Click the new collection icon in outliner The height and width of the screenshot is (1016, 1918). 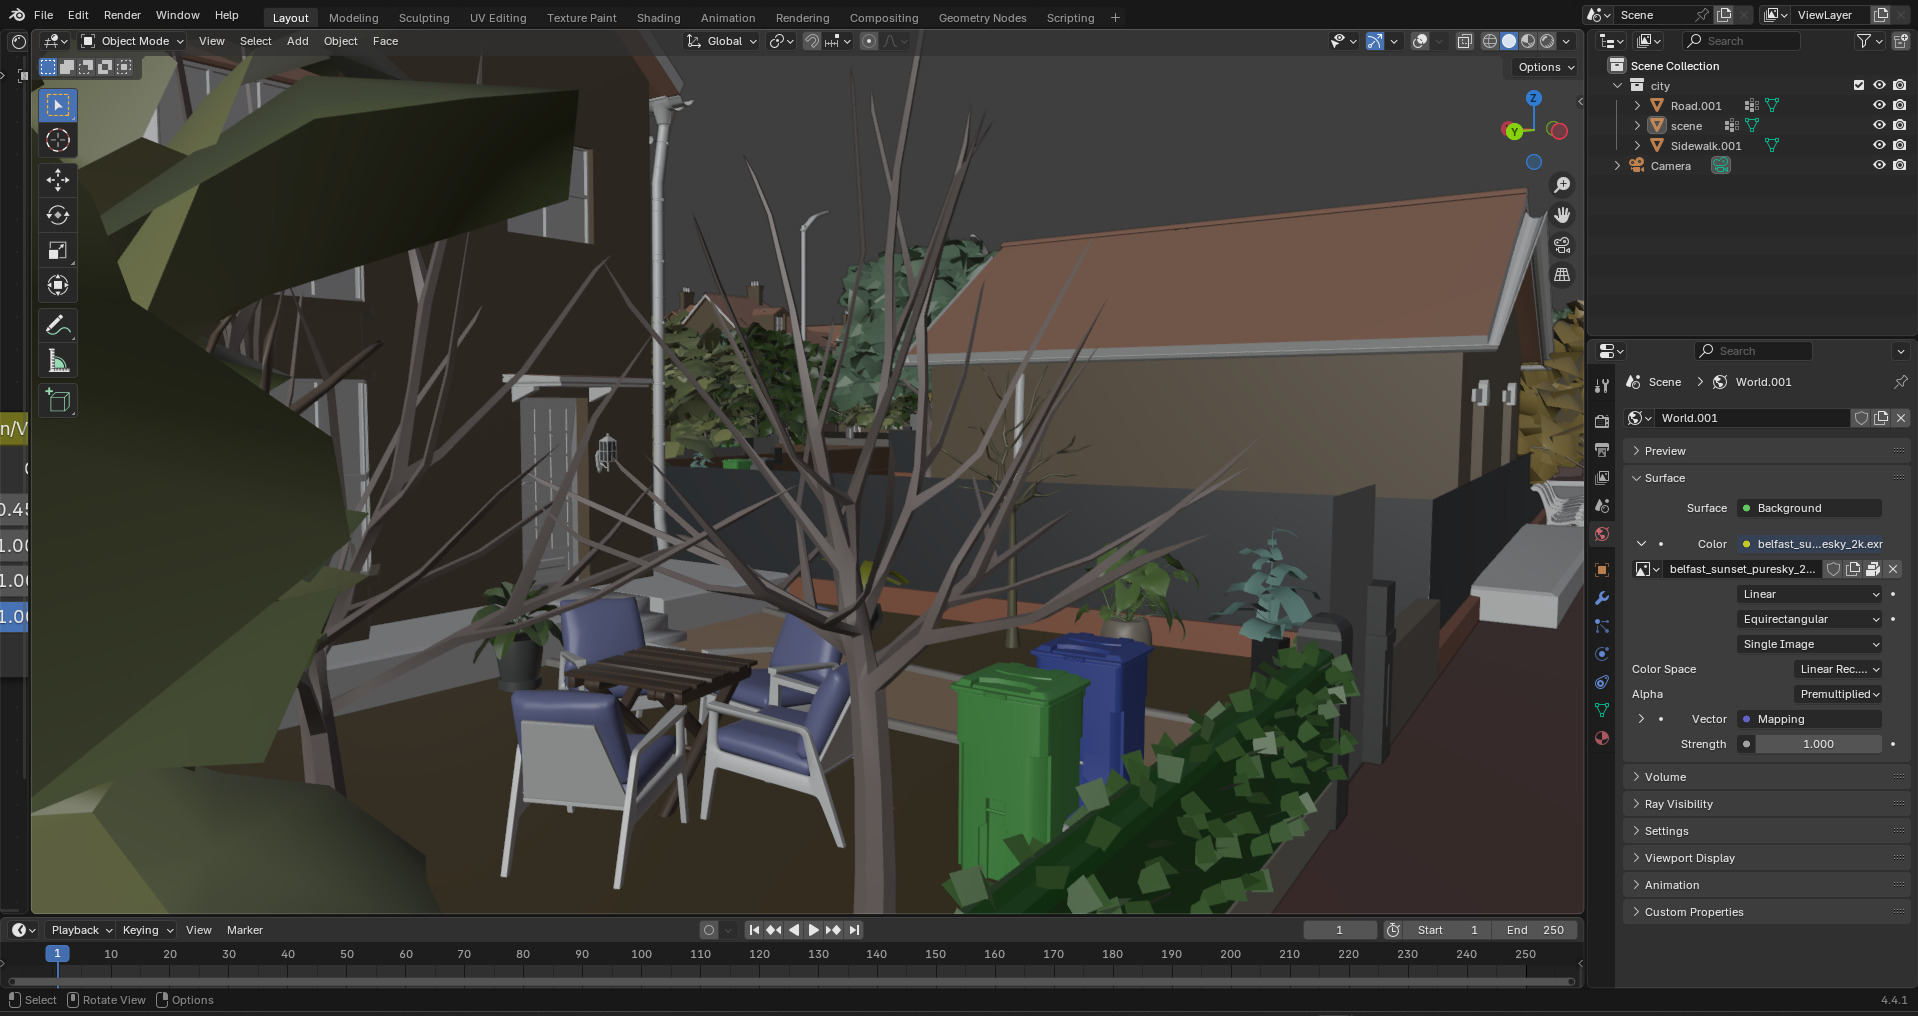tap(1901, 41)
